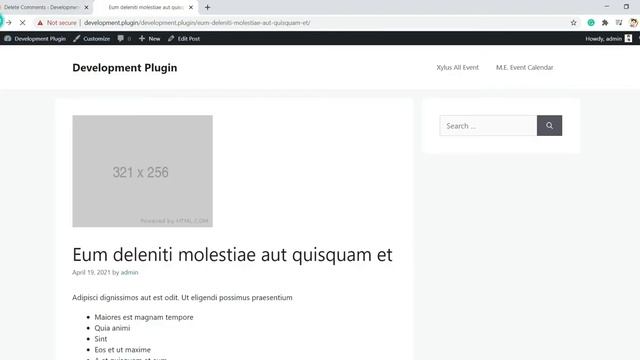Open the comments bubble in admin bar

pyautogui.click(x=124, y=38)
